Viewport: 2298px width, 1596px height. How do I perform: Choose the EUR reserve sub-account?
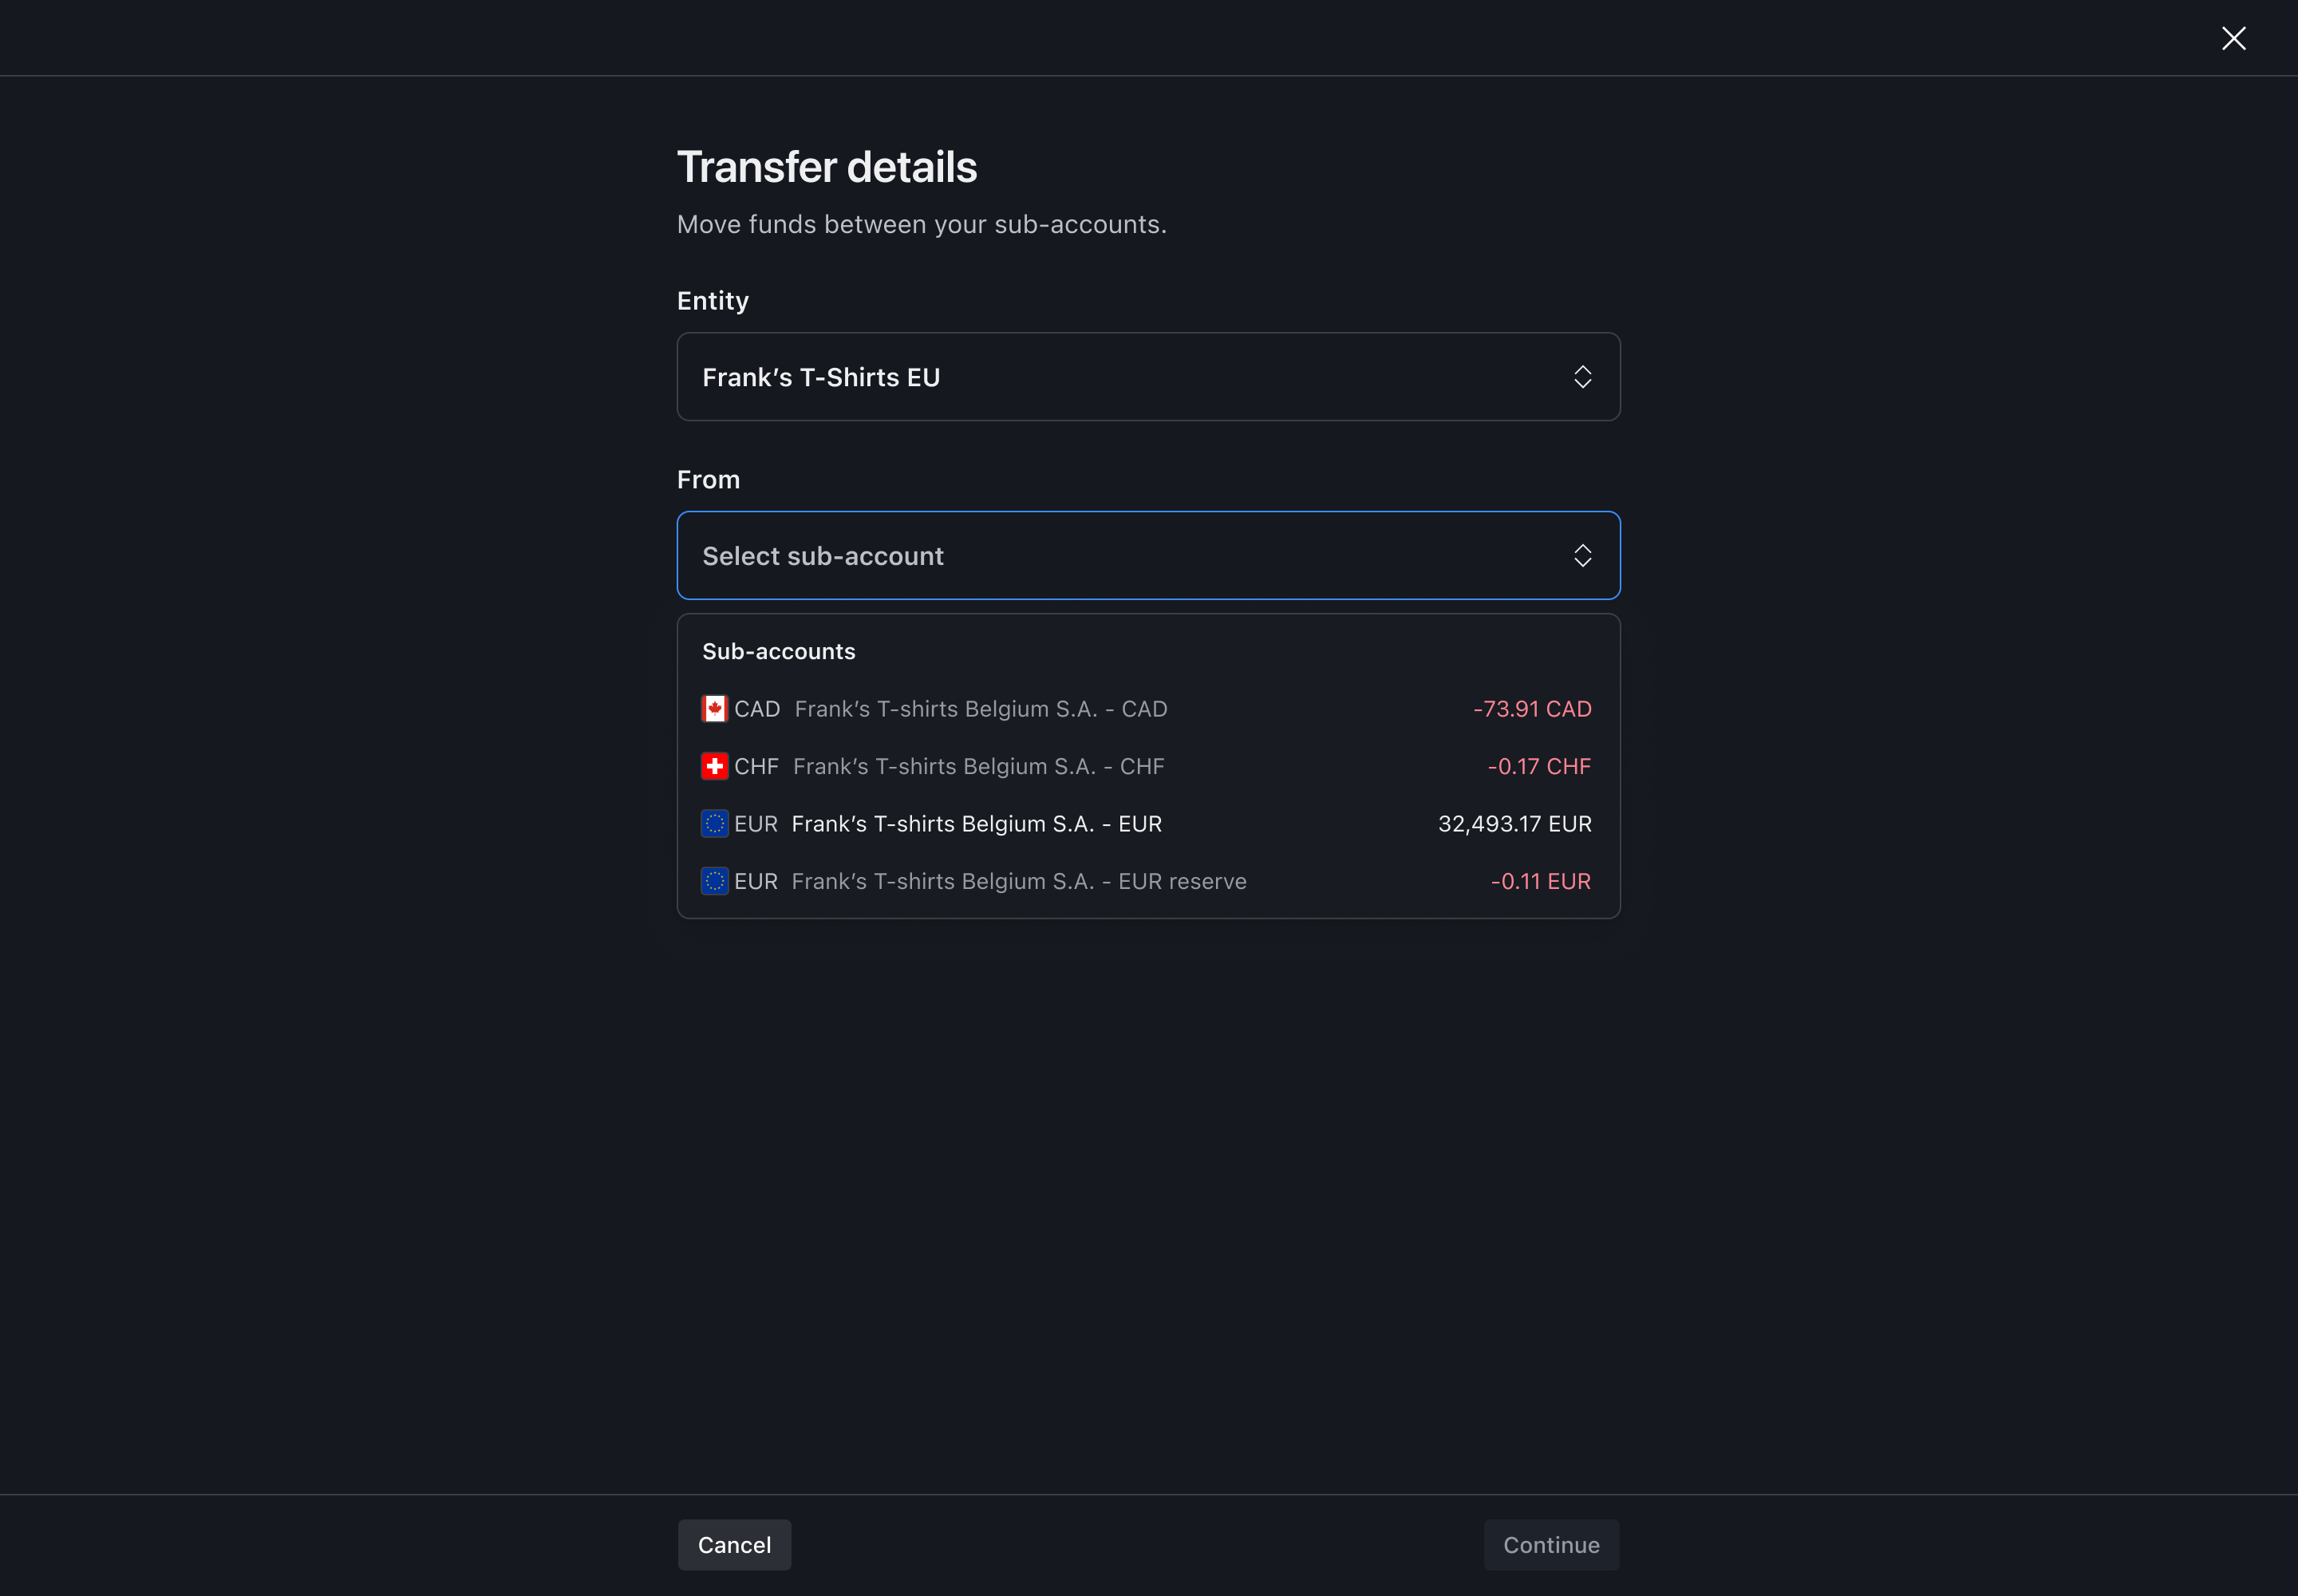coord(1147,881)
